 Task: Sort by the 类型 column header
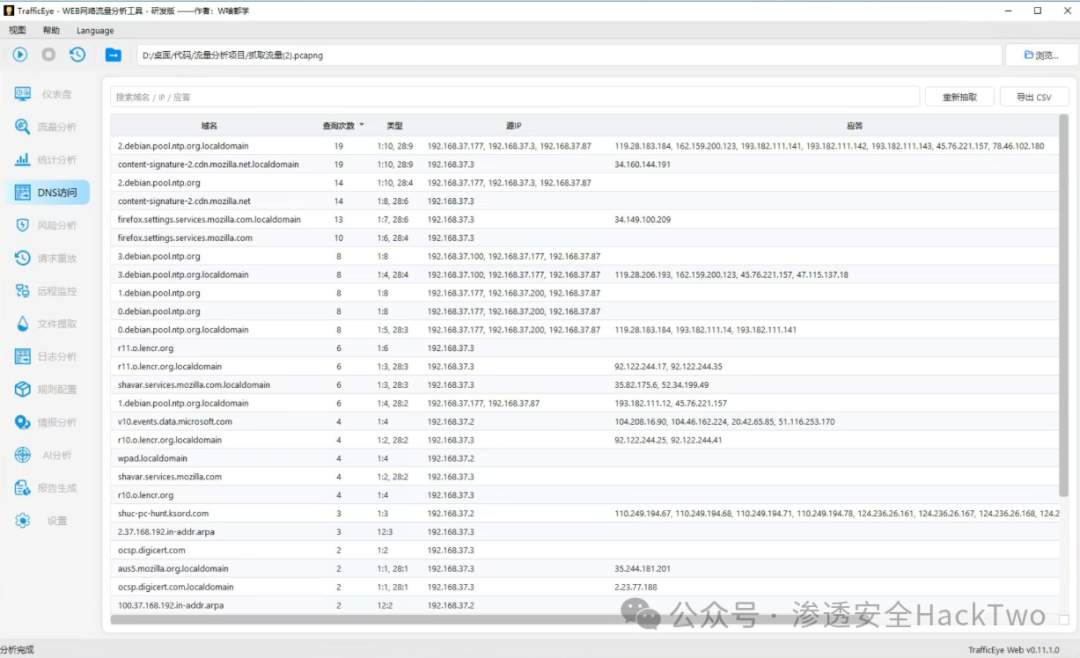(395, 125)
